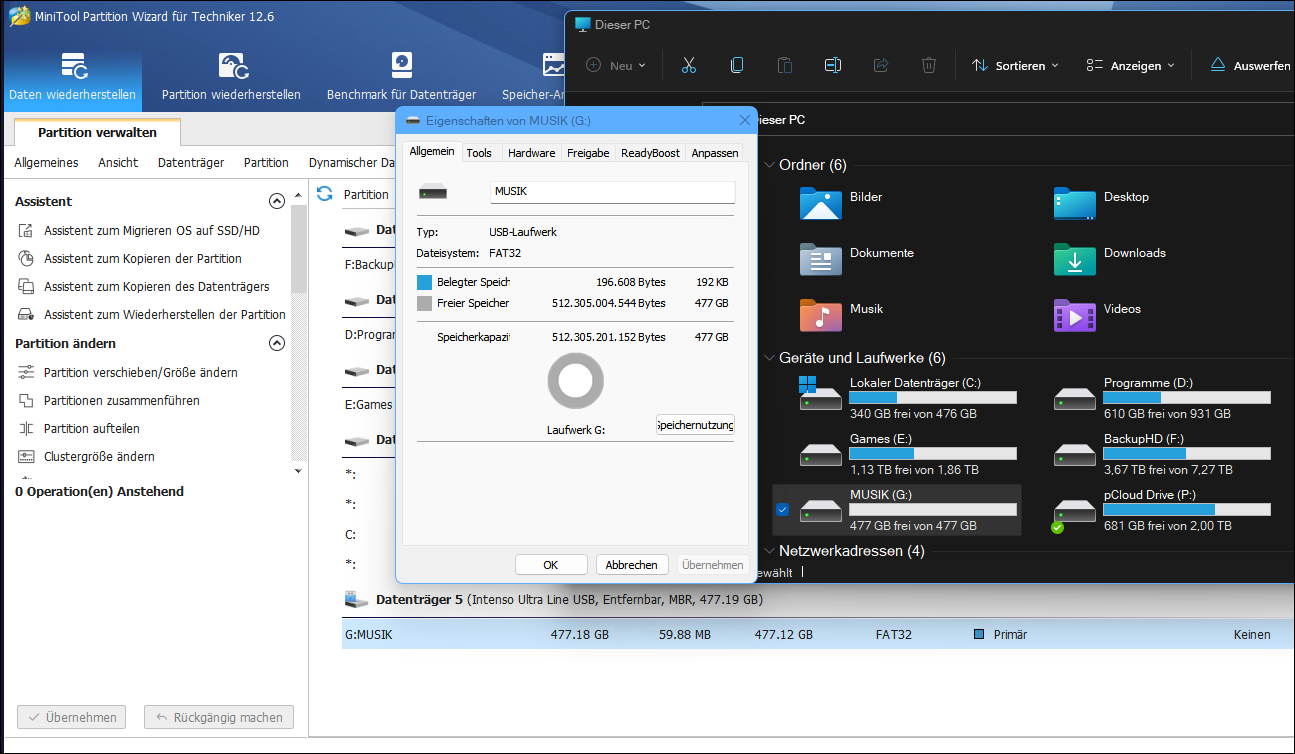Image resolution: width=1295 pixels, height=754 pixels.
Task: Click Abbrechen in the properties dialog
Action: (x=632, y=565)
